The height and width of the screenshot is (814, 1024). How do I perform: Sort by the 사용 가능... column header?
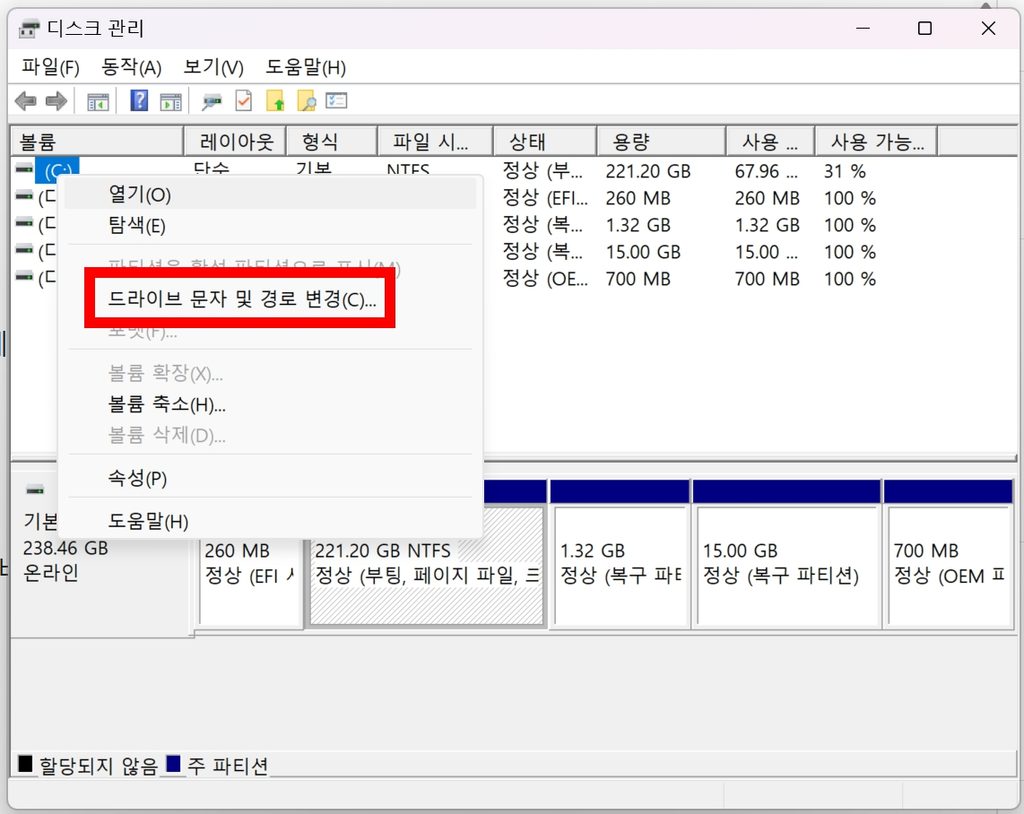click(x=876, y=141)
